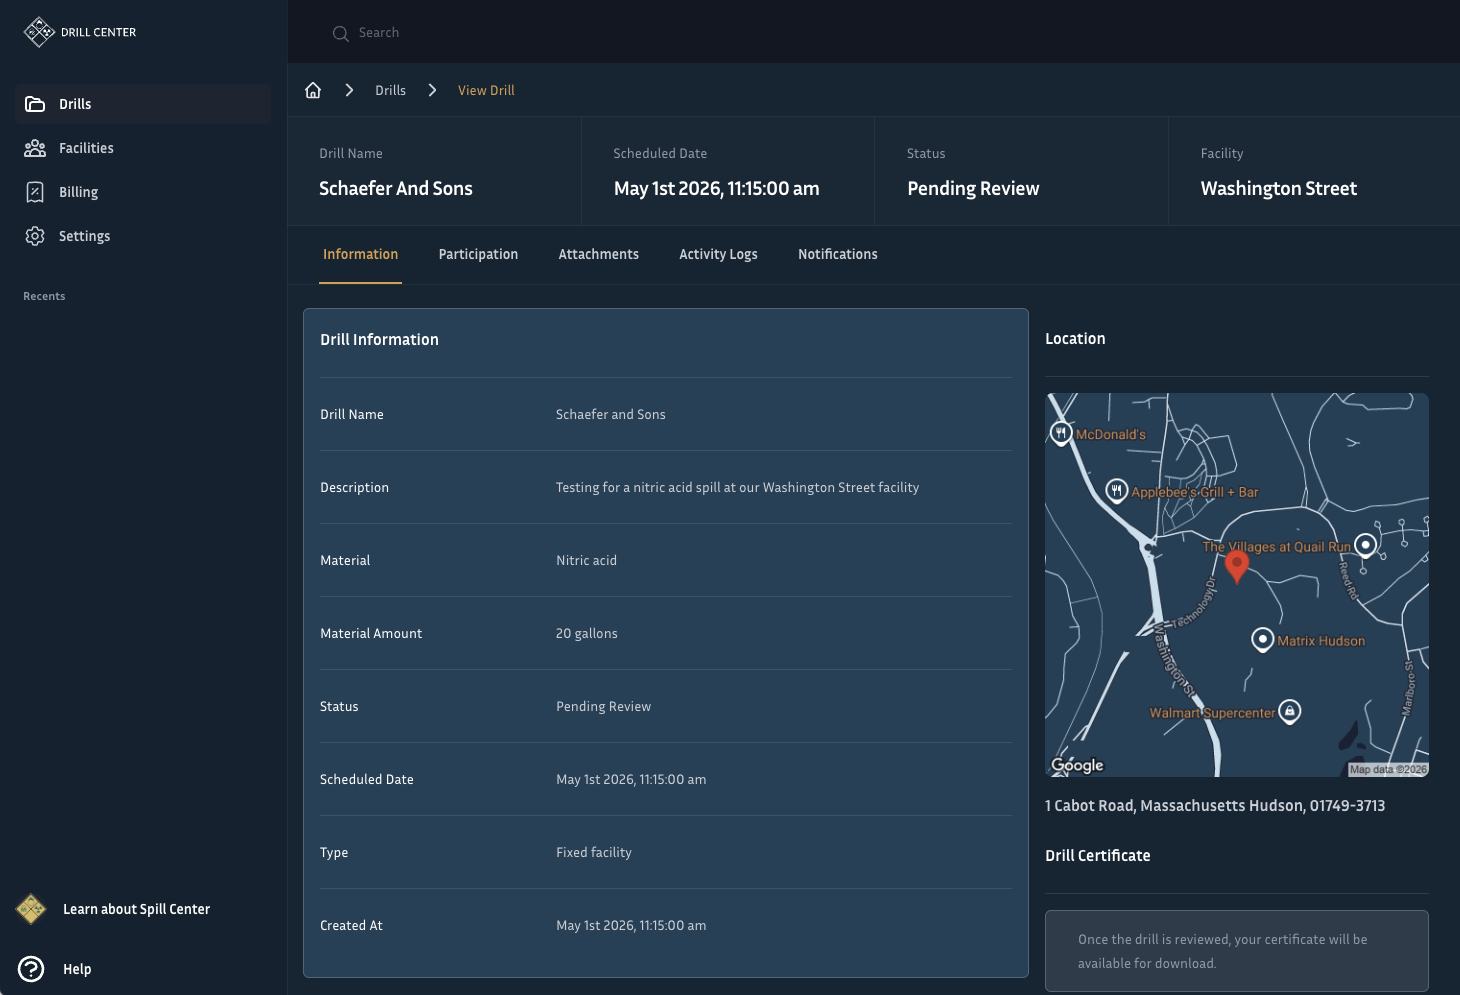Go to home via breadcrumb house icon
Viewport: 1460px width, 995px height.
313,90
